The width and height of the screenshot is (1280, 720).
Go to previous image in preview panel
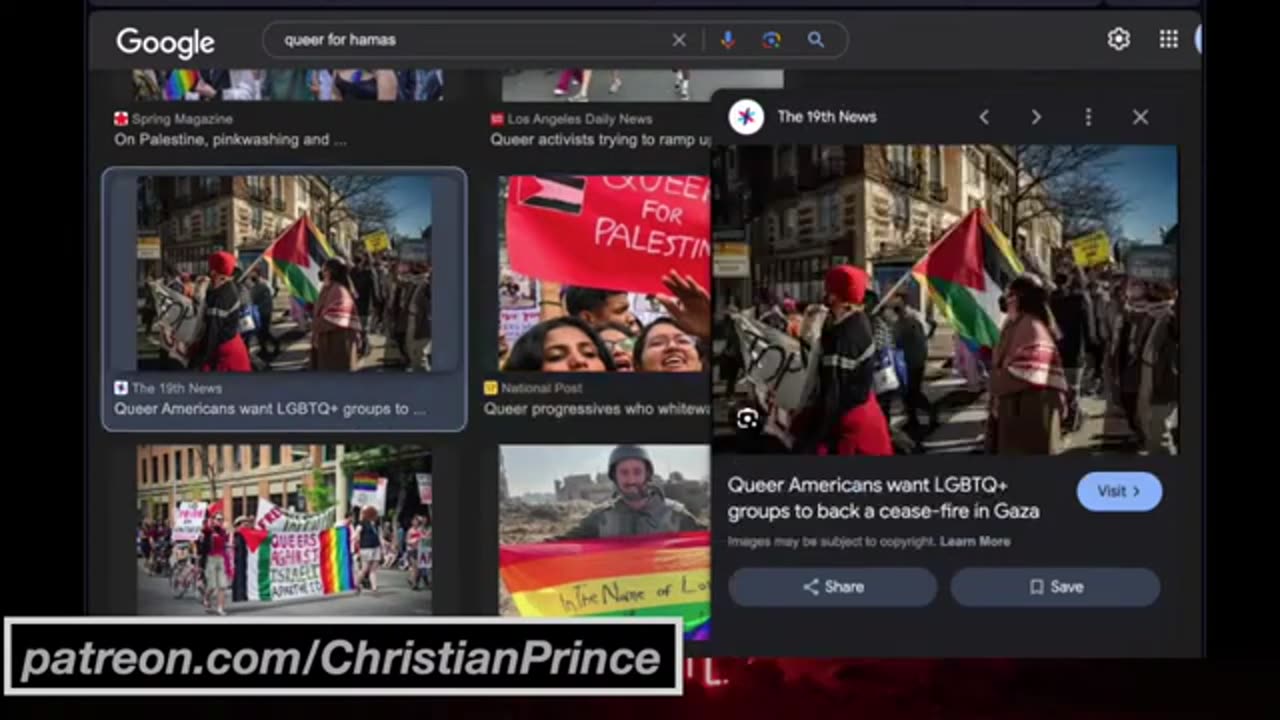click(984, 117)
